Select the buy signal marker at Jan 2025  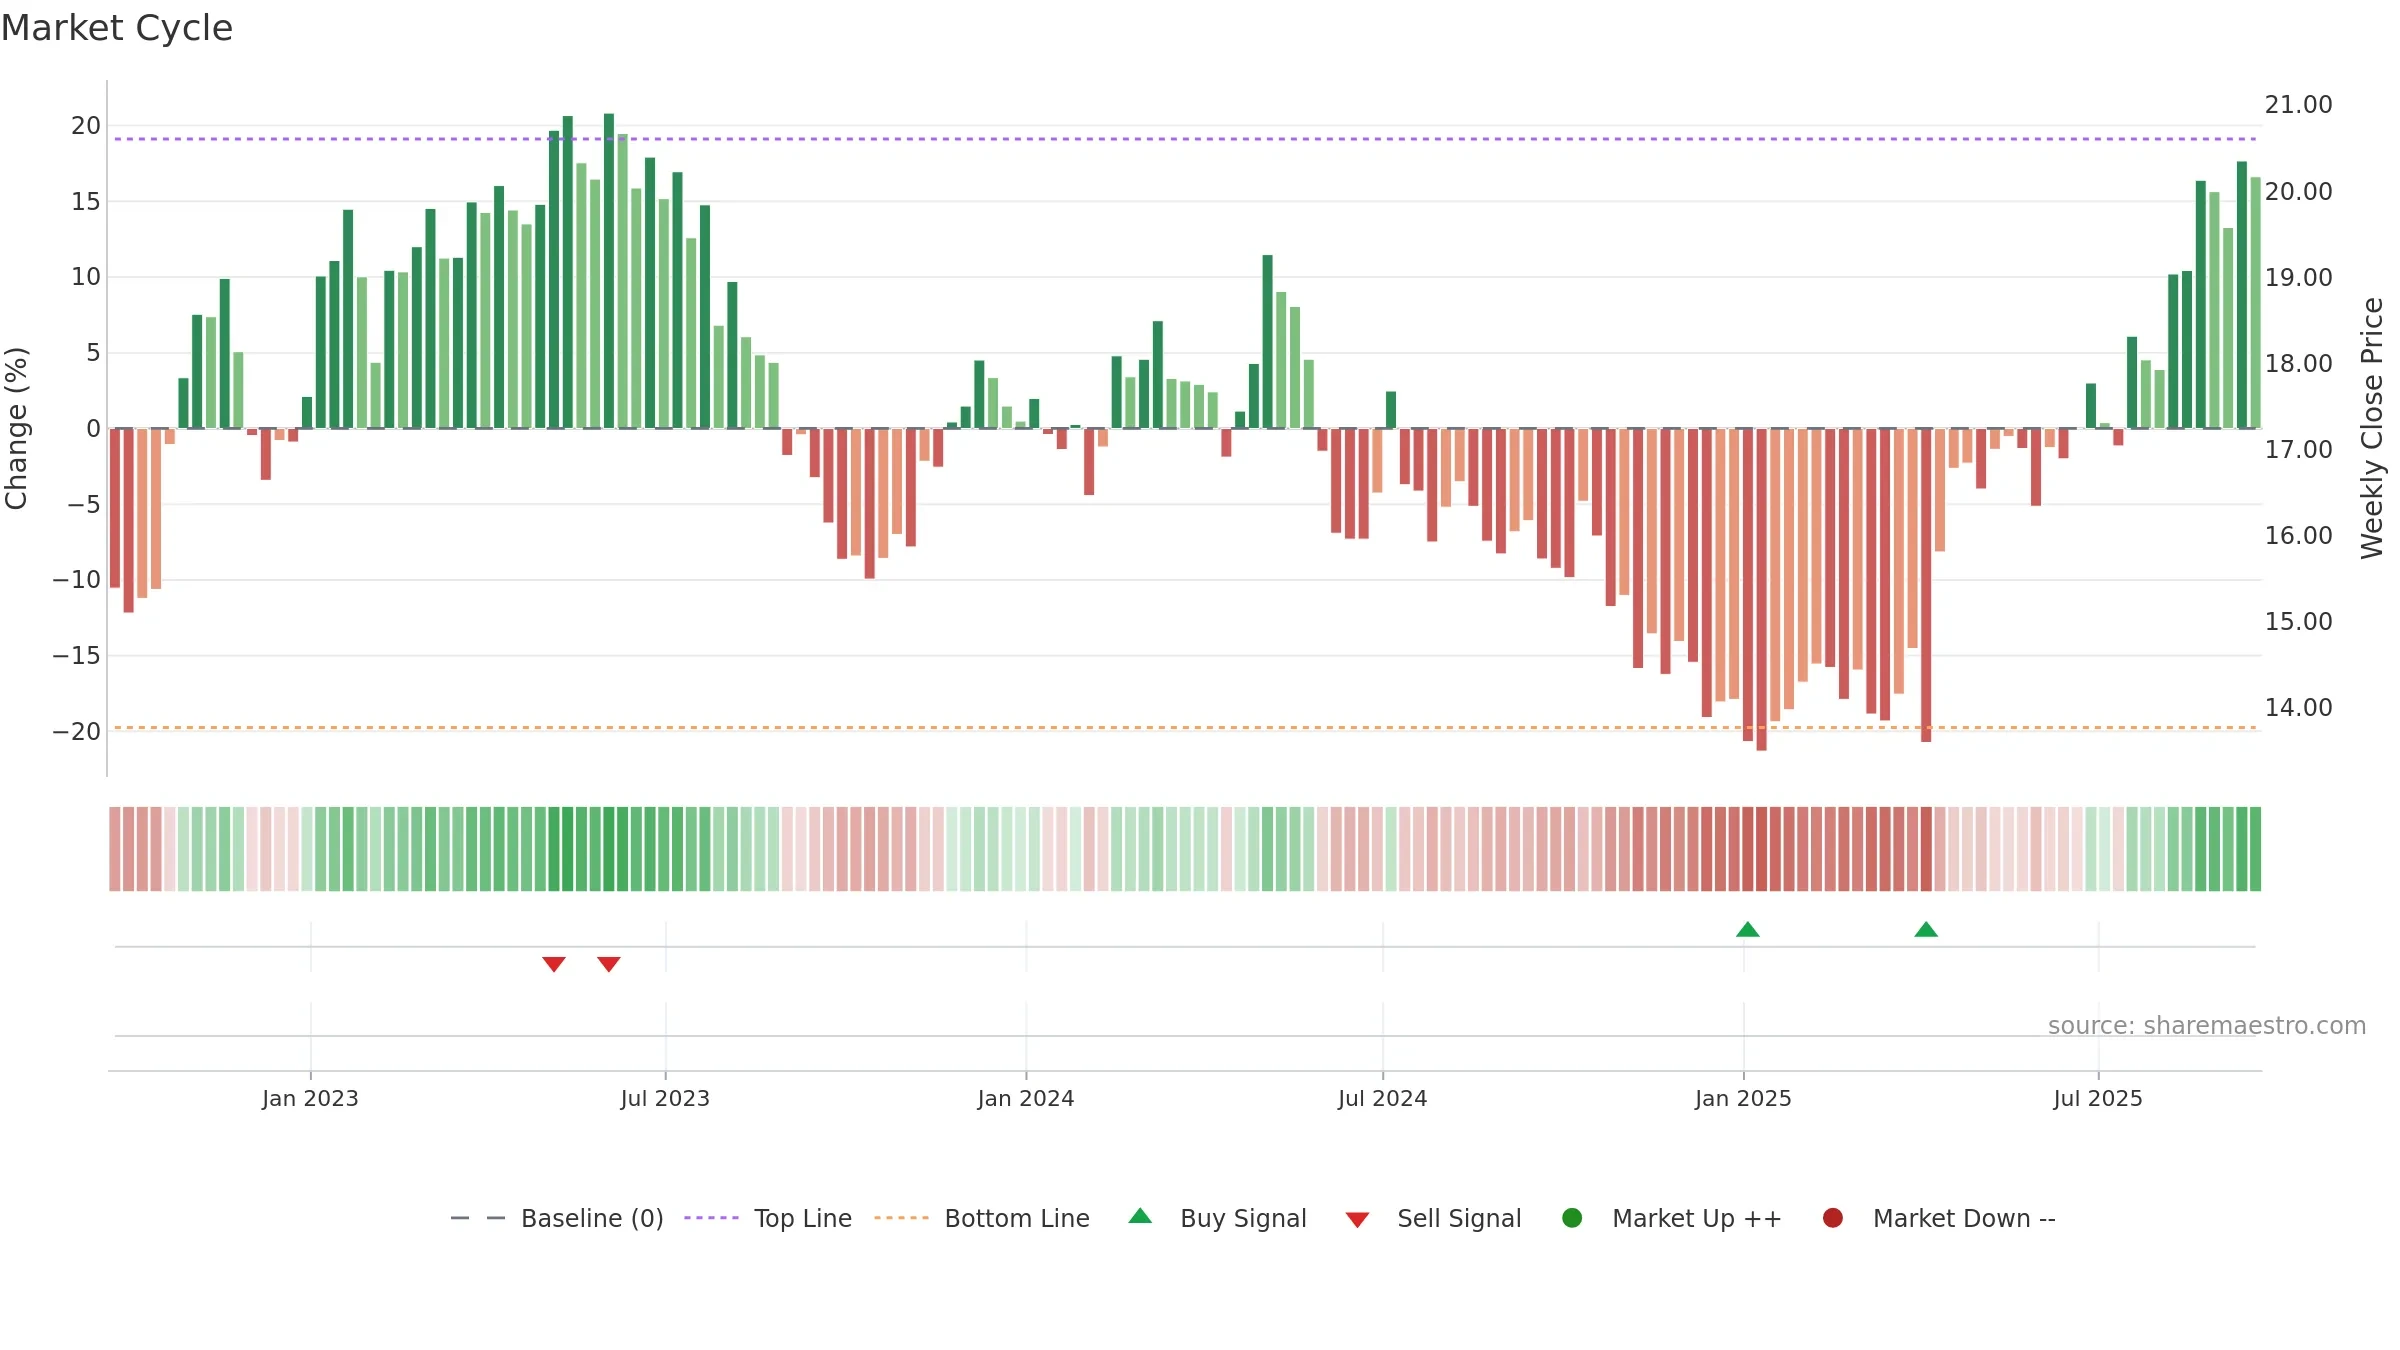point(1748,929)
